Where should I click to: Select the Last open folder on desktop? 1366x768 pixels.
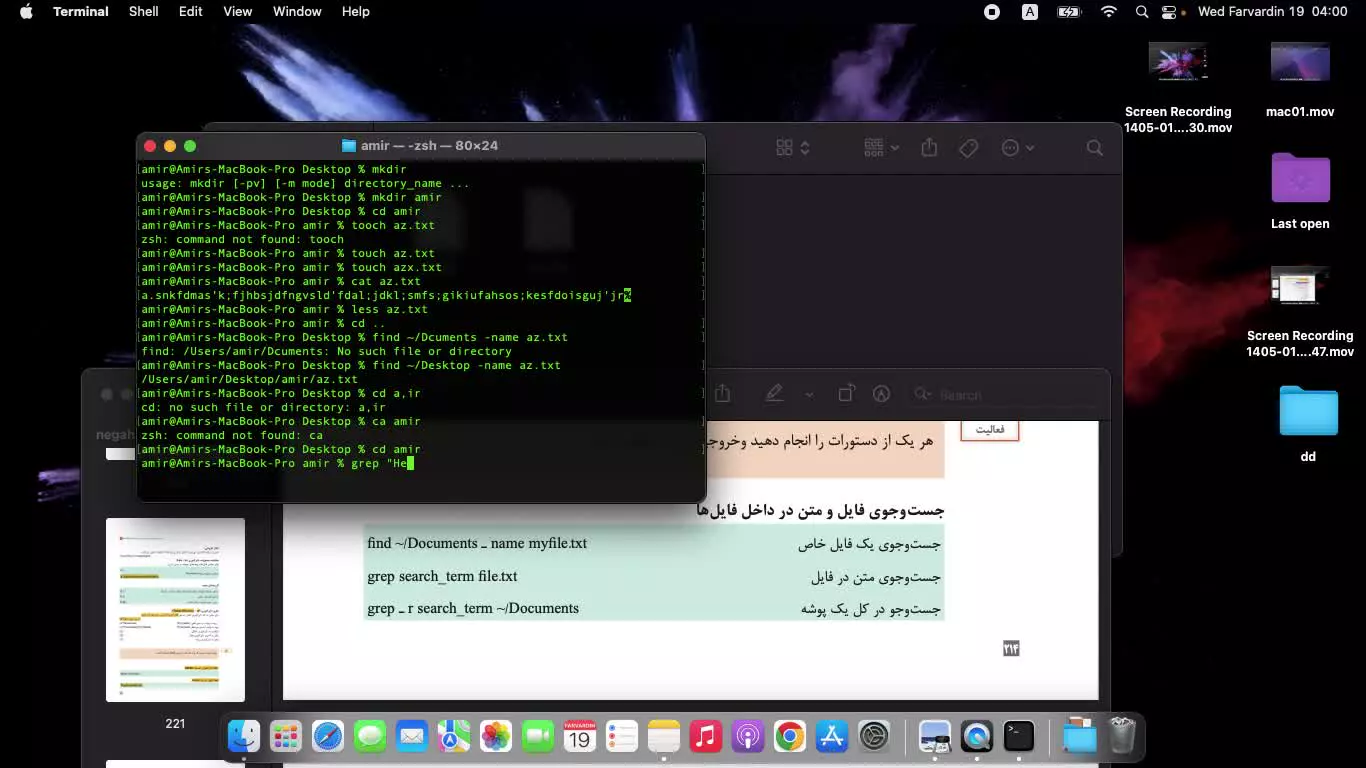[1300, 191]
